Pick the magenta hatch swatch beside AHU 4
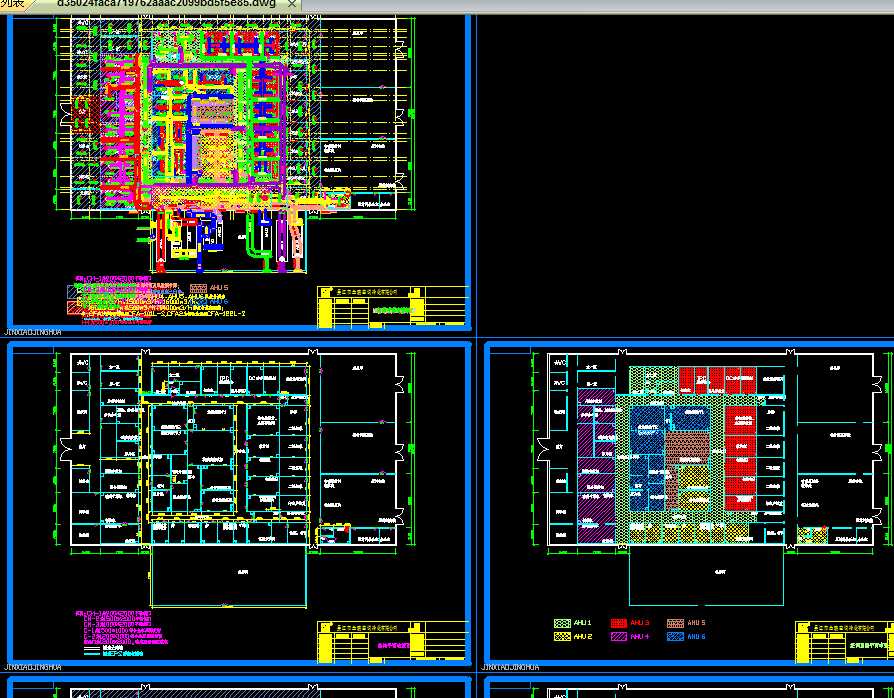Image resolution: width=894 pixels, height=698 pixels. 619,636
